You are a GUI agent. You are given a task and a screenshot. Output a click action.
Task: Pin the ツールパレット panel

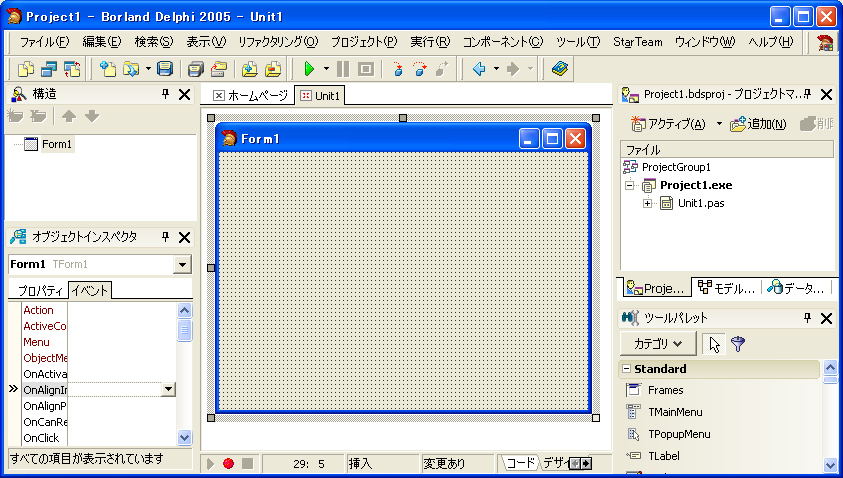(x=807, y=317)
